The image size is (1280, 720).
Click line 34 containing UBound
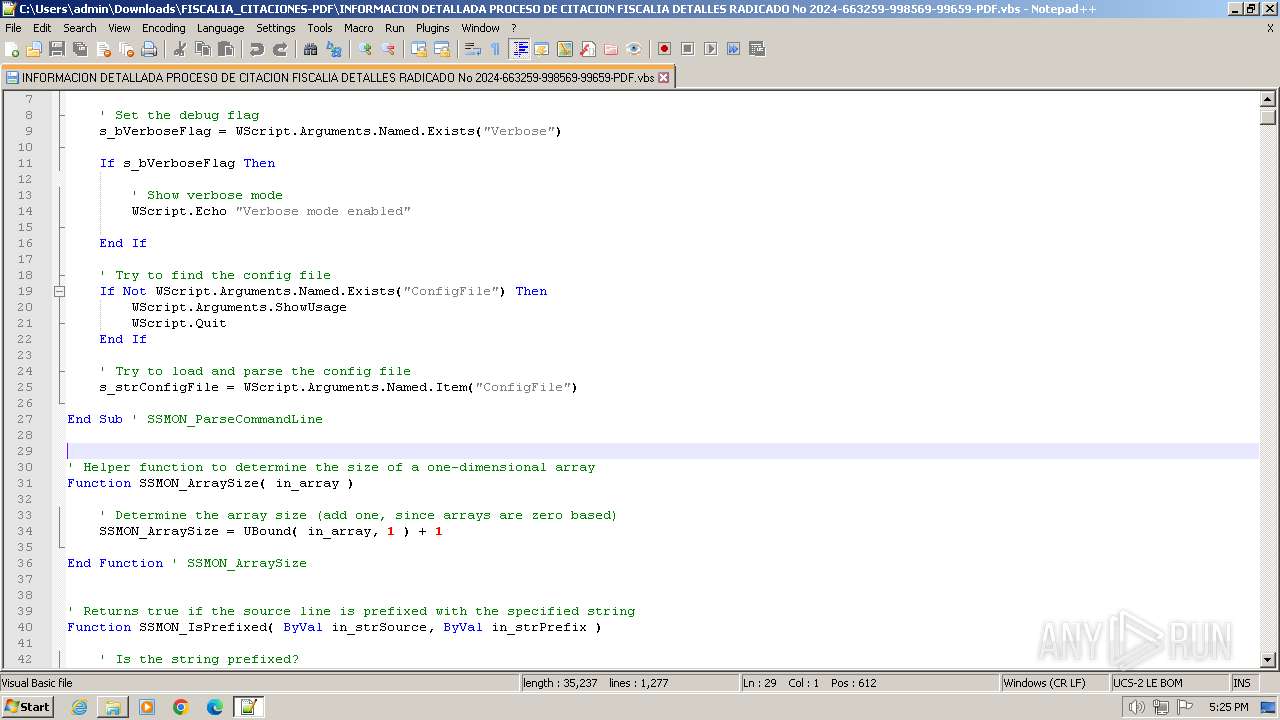click(x=271, y=531)
